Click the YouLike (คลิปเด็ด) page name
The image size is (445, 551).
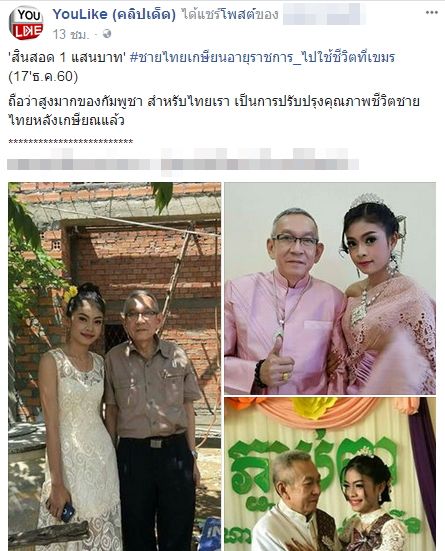coord(114,14)
